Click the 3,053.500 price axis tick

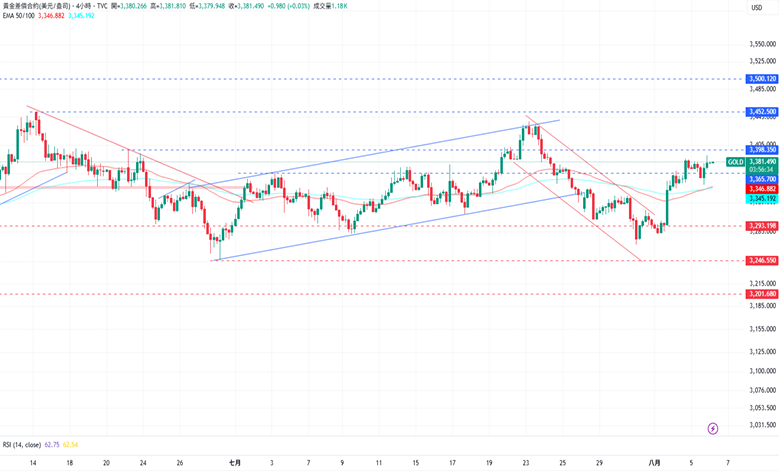[x=763, y=408]
